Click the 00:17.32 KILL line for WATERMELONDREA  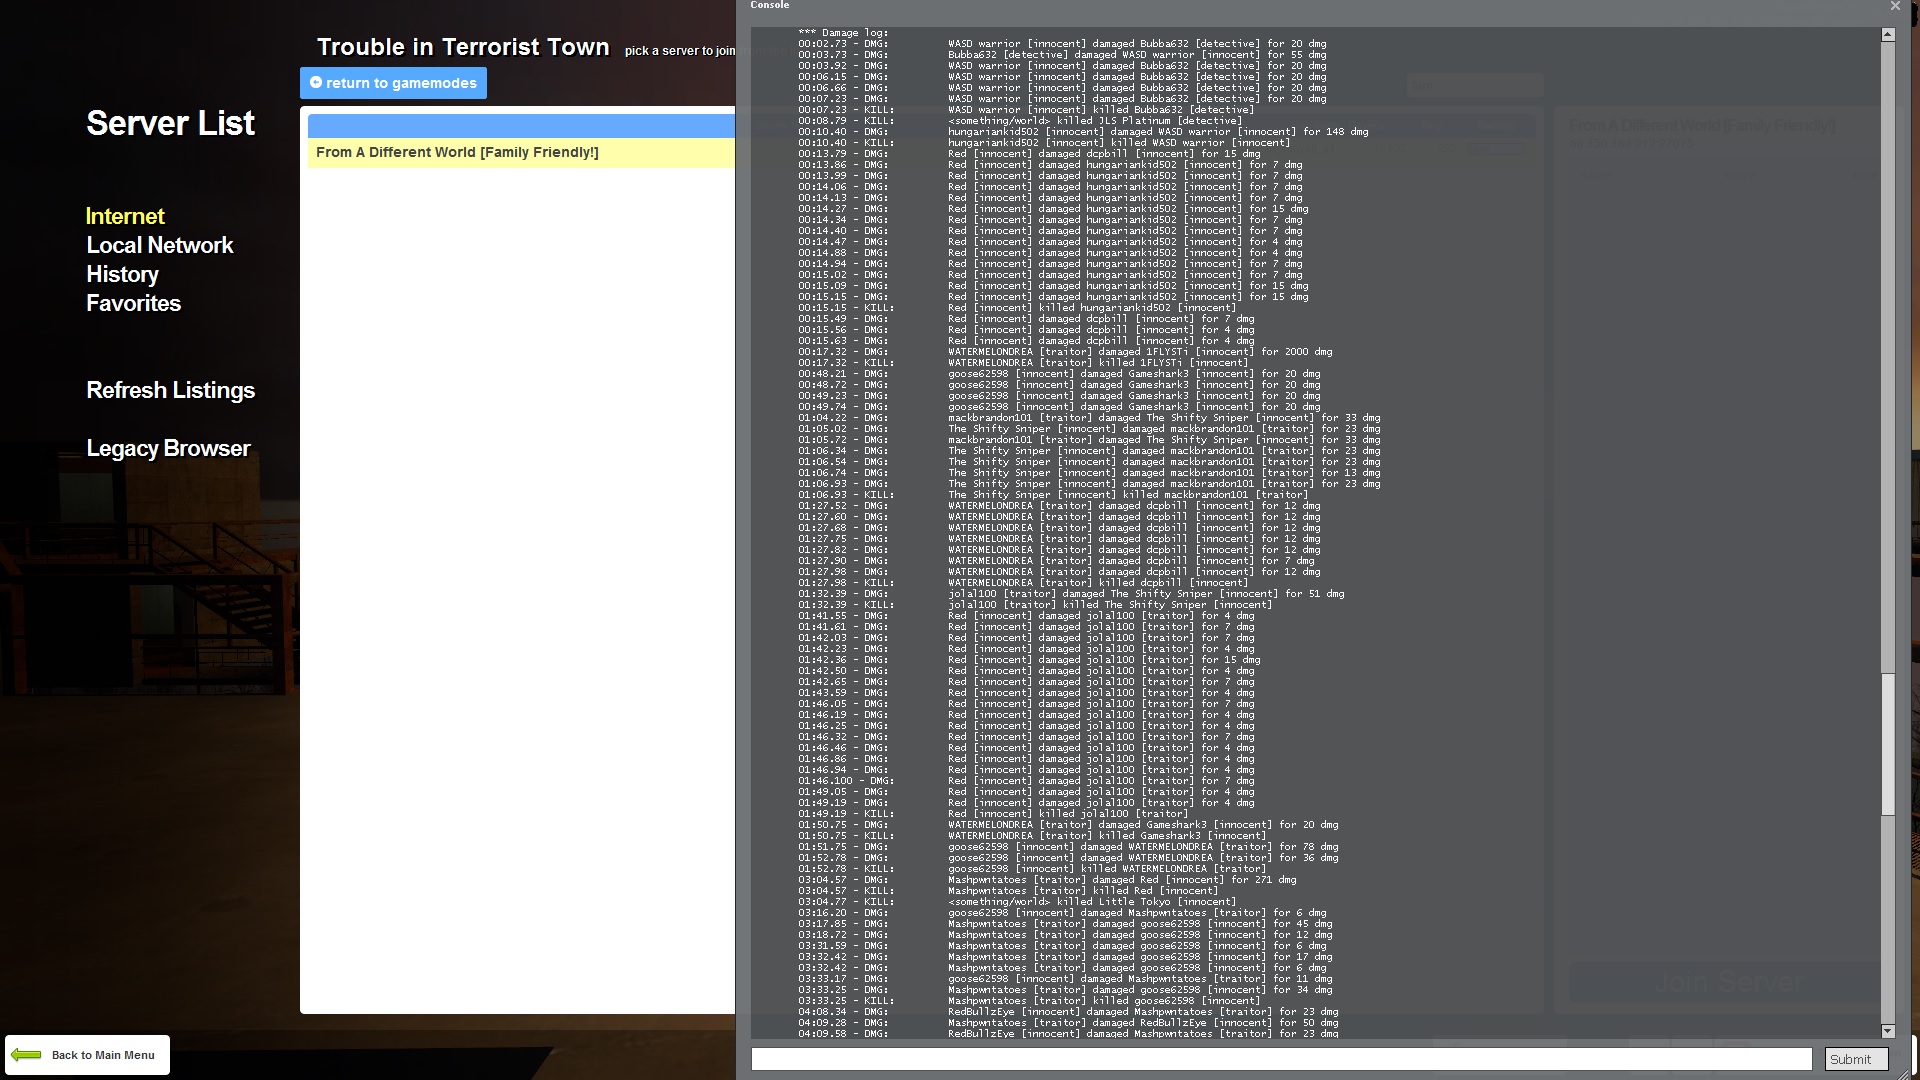tap(1025, 363)
